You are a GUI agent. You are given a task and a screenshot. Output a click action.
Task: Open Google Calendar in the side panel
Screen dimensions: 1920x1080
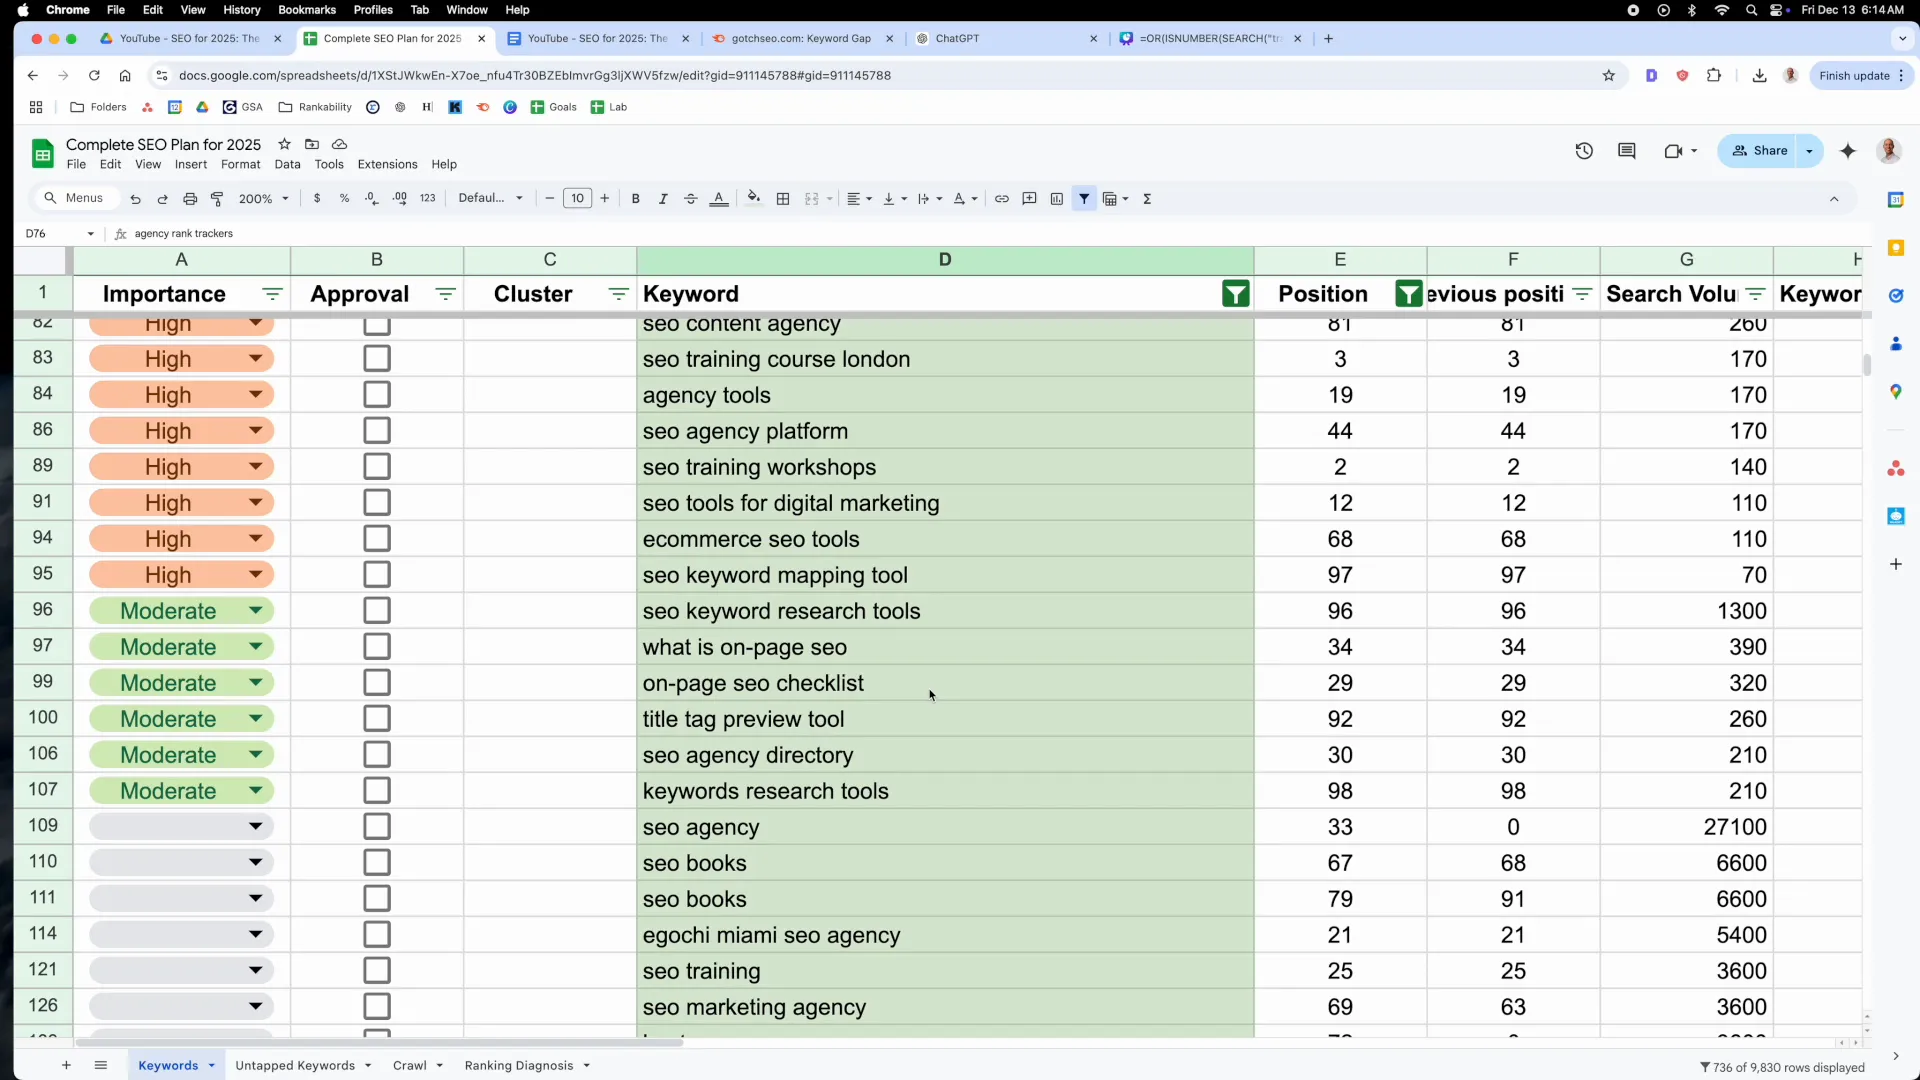pos(1897,200)
